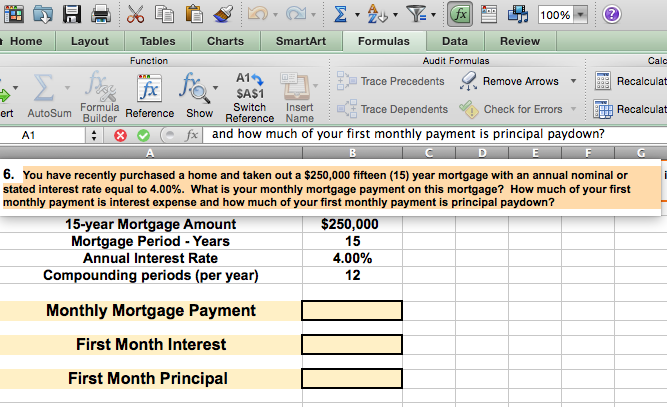The width and height of the screenshot is (667, 407).
Task: Switch to the Review tab
Action: point(520,41)
